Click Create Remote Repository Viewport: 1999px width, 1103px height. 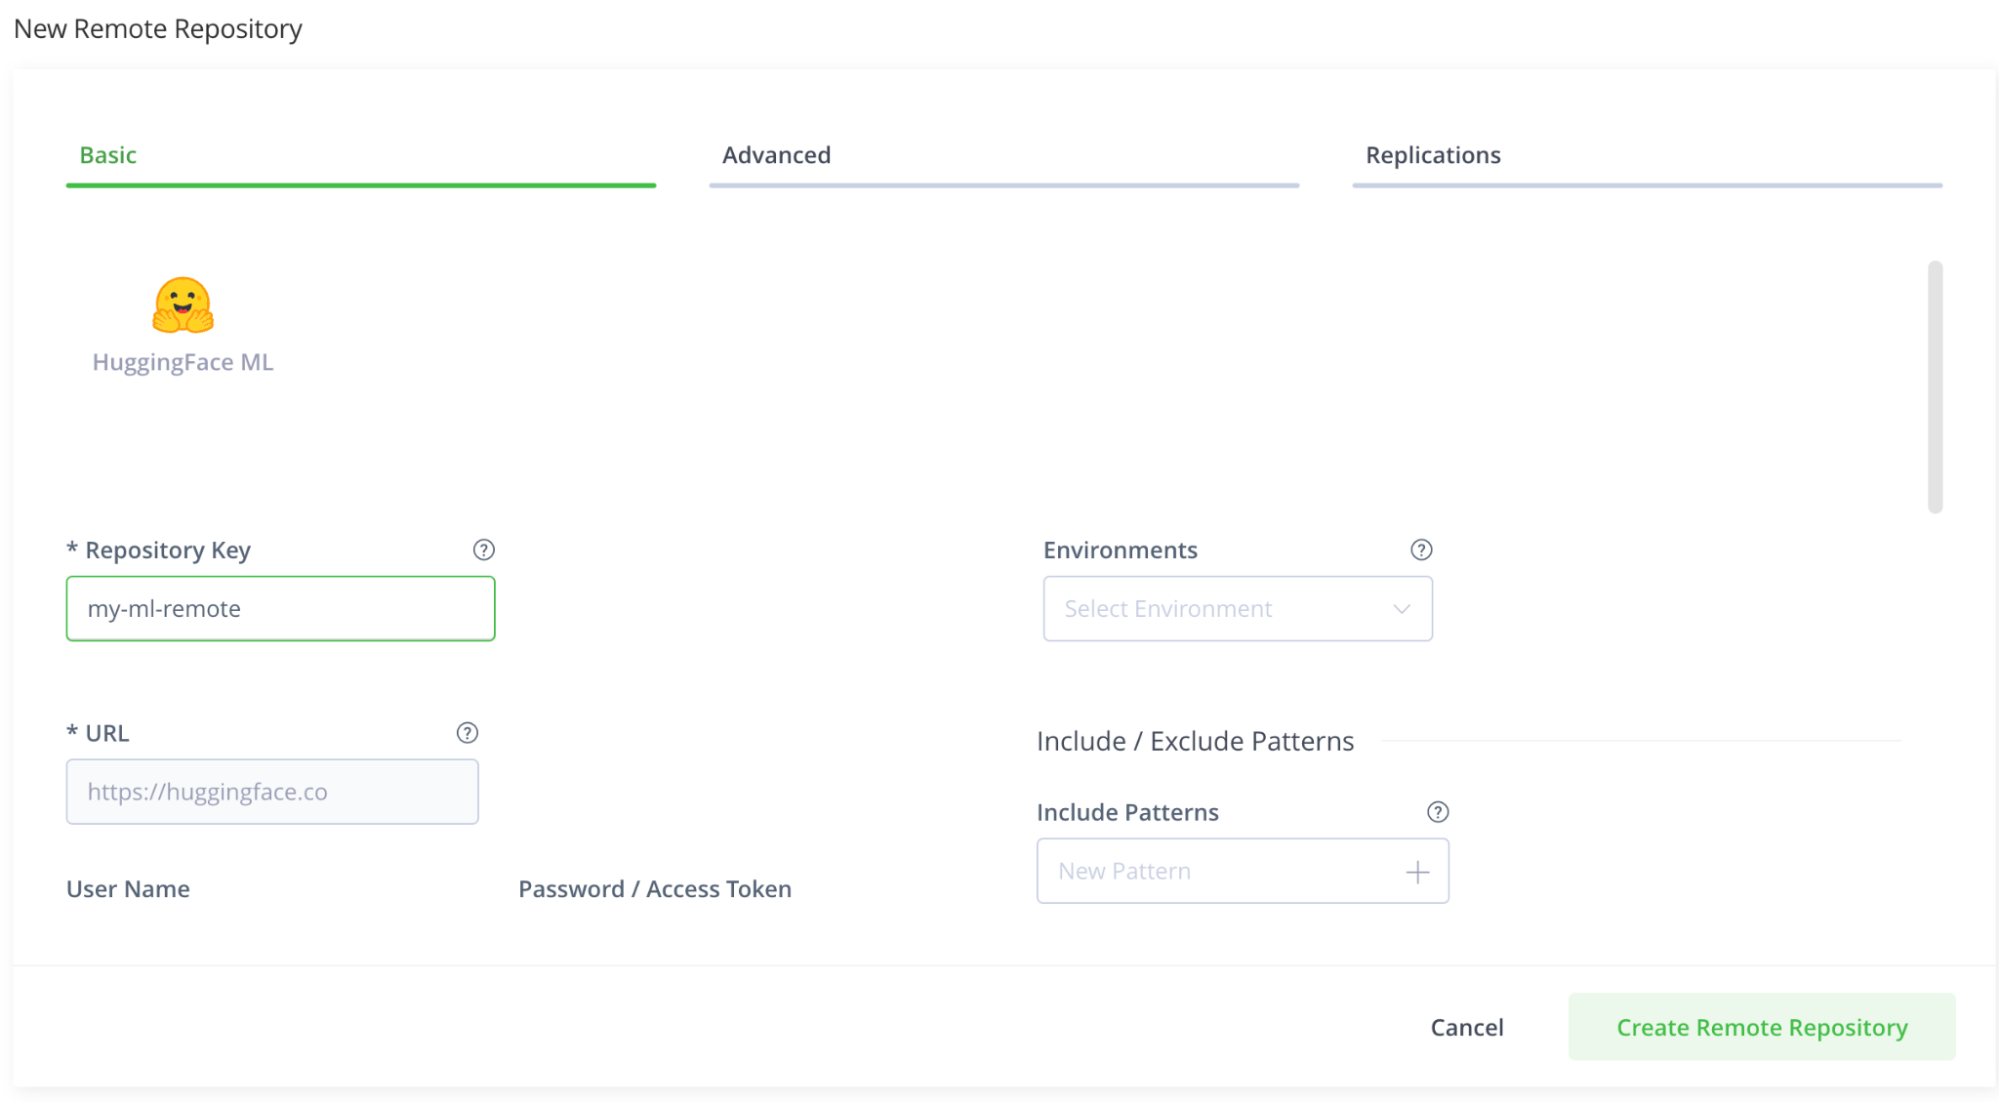tap(1761, 1027)
